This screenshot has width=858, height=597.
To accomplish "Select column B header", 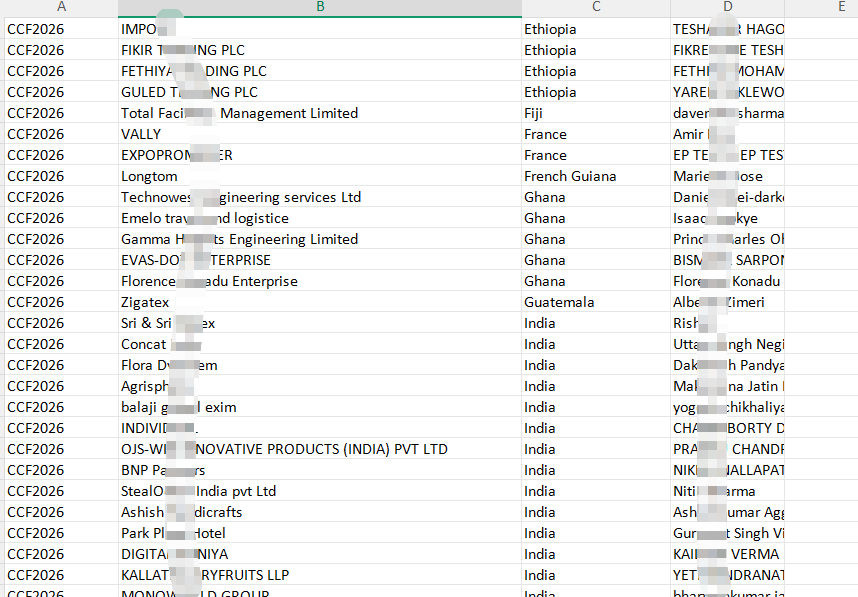I will click(319, 7).
